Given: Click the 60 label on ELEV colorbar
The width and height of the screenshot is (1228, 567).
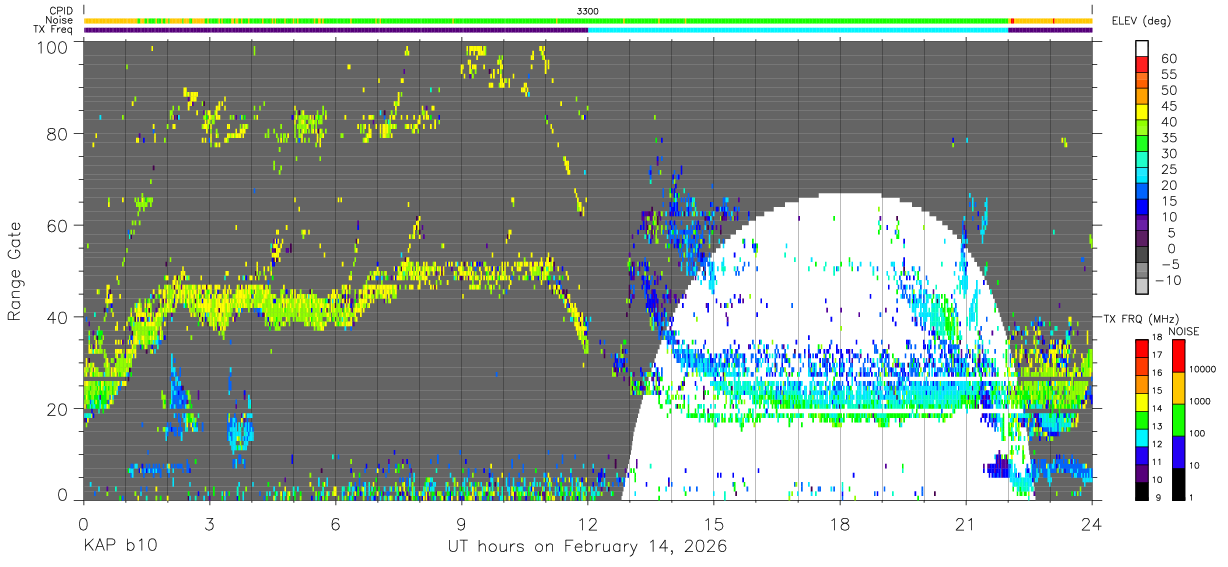Looking at the screenshot, I should point(1167,58).
